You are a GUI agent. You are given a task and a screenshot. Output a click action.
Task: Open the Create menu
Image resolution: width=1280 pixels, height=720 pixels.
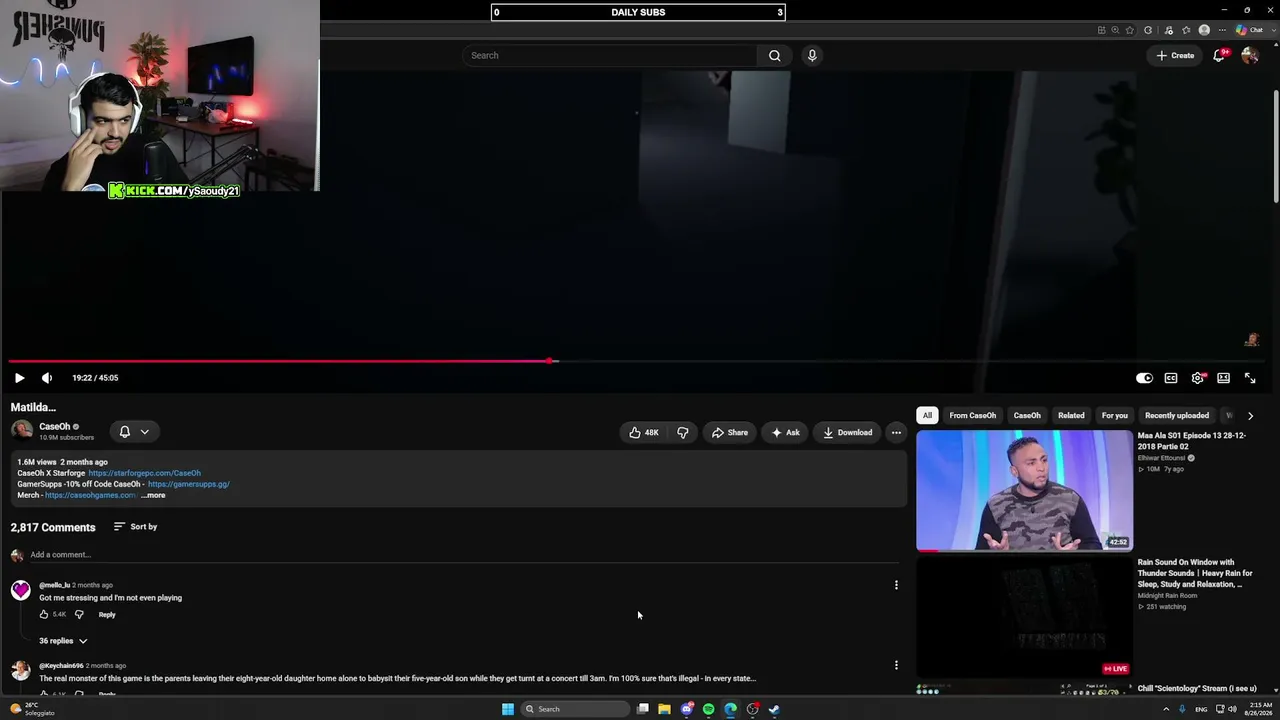tap(1175, 55)
